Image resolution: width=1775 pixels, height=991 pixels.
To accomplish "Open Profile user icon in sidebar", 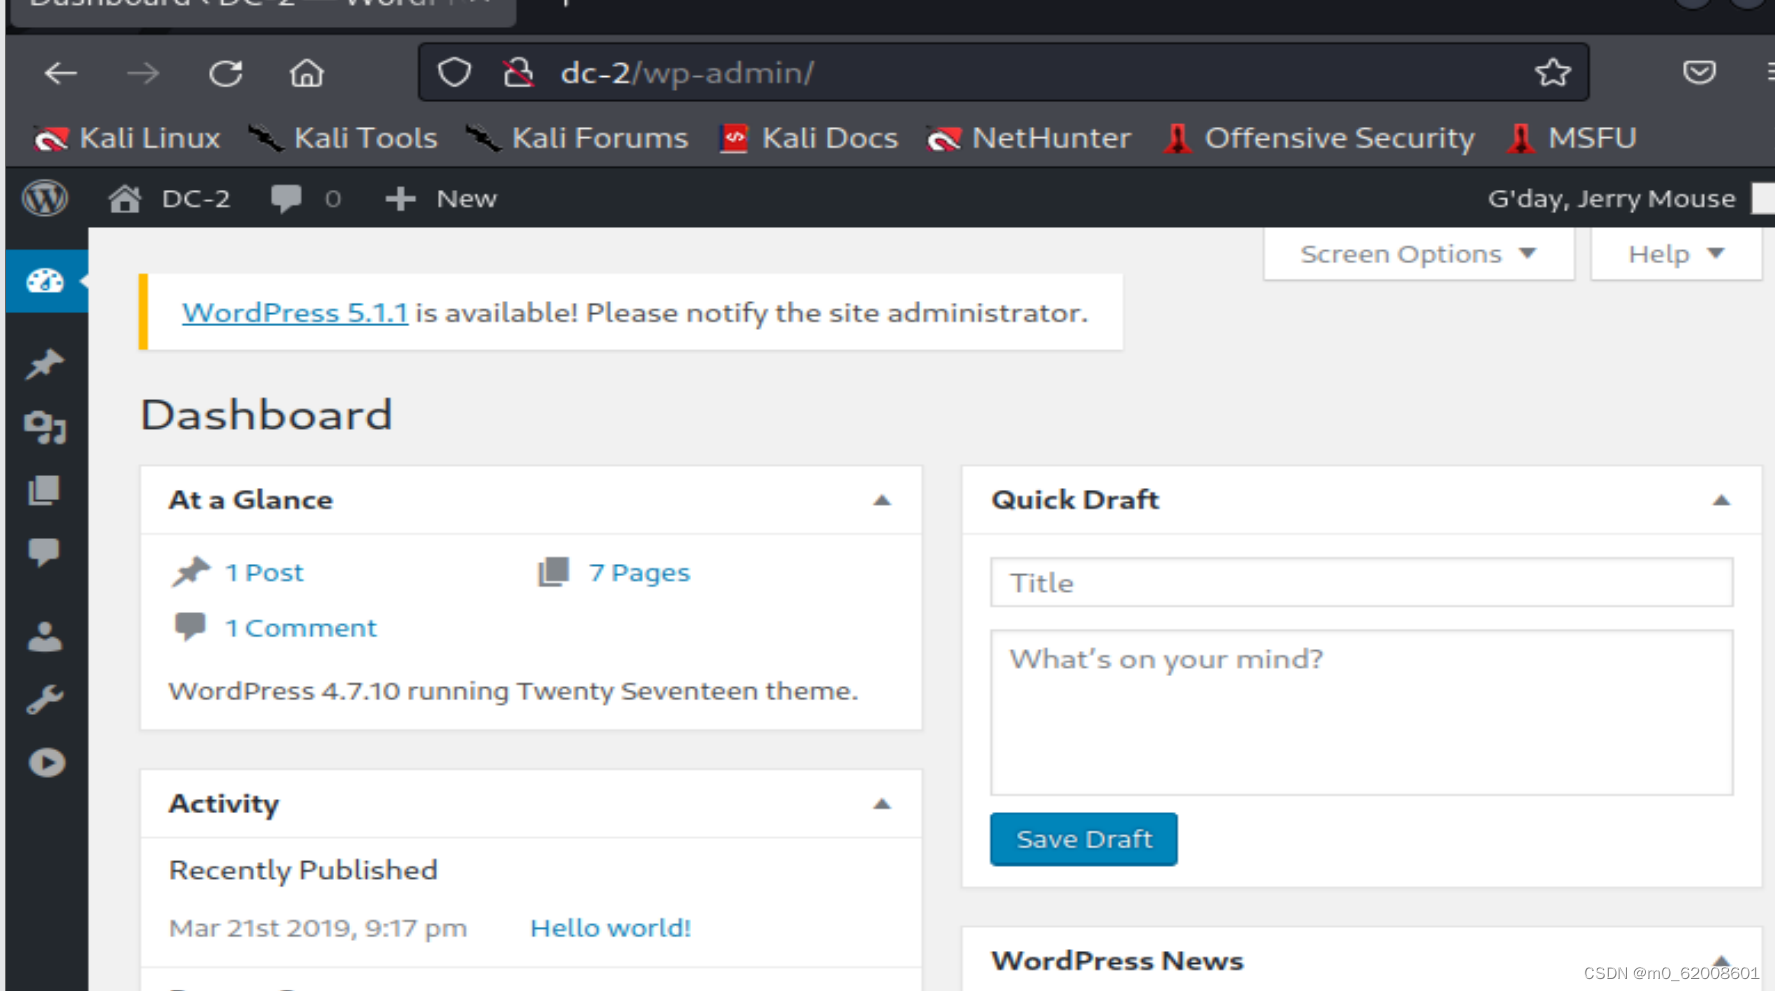I will coord(45,637).
